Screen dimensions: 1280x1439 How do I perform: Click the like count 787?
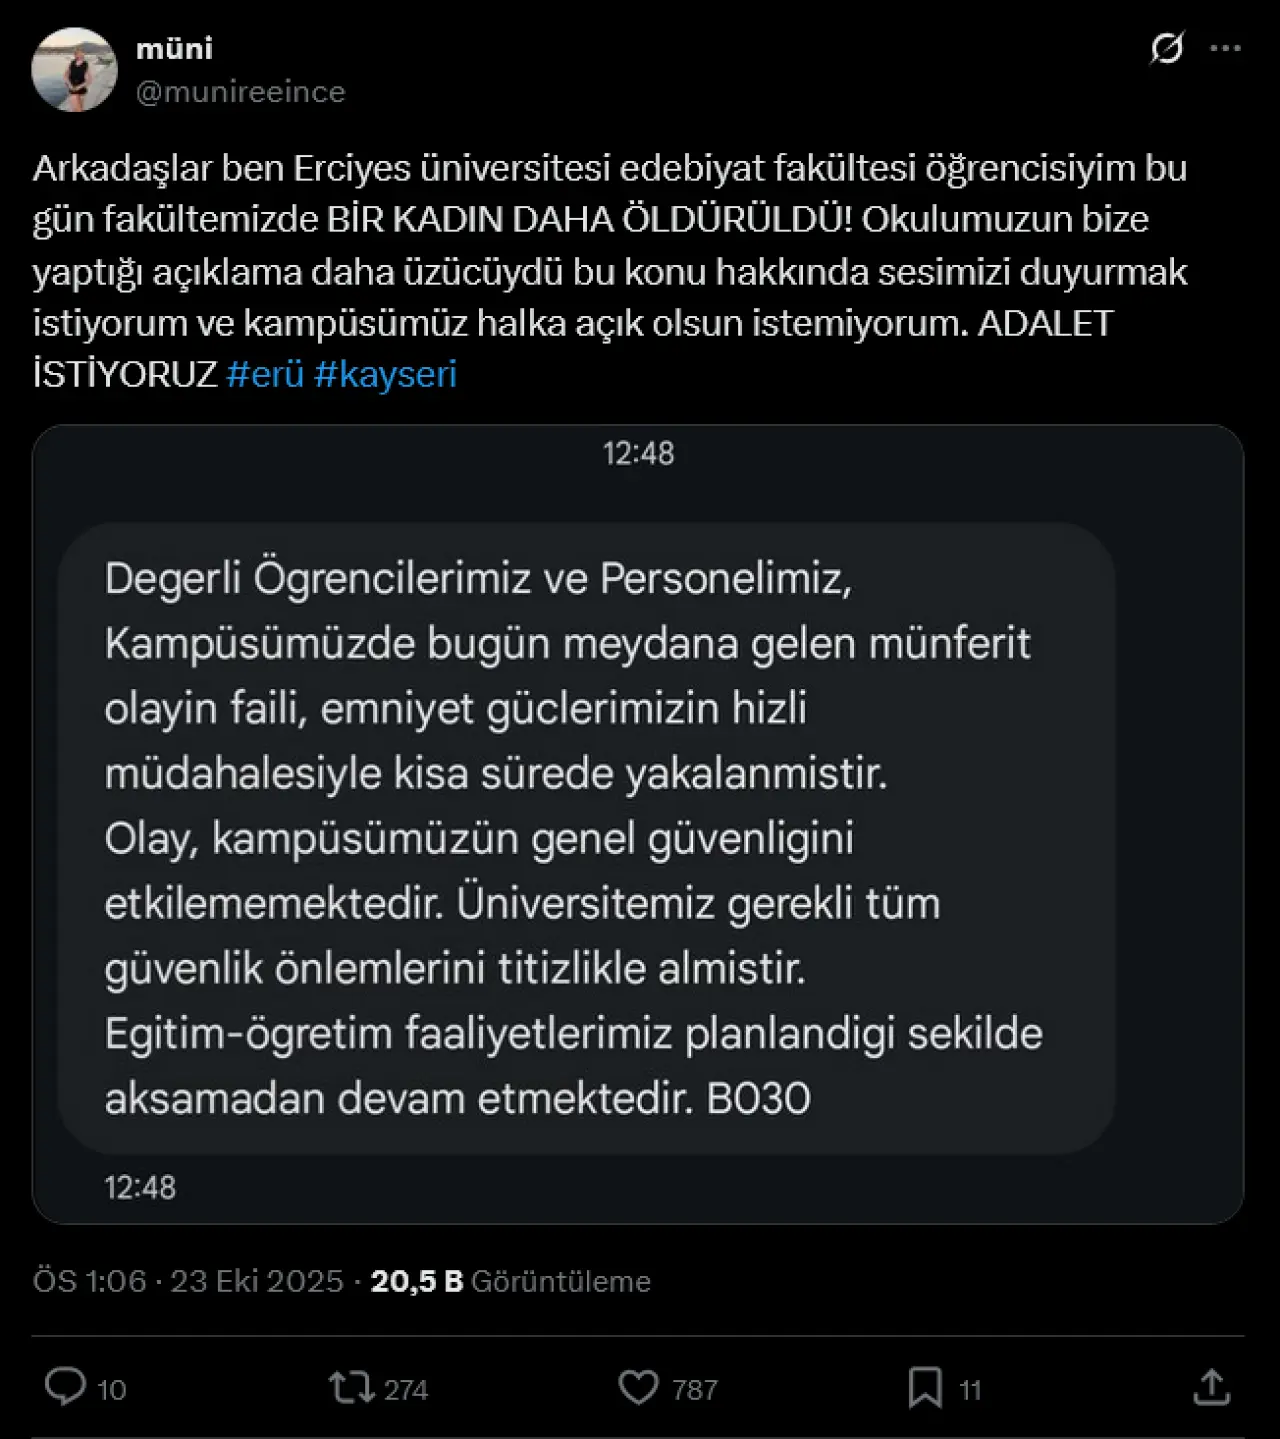pyautogui.click(x=695, y=1390)
